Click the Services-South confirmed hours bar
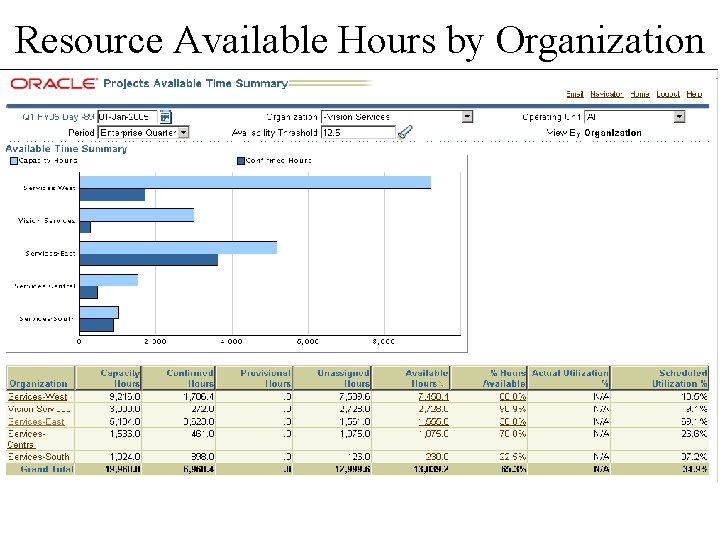The height and width of the screenshot is (540, 720). pos(96,325)
